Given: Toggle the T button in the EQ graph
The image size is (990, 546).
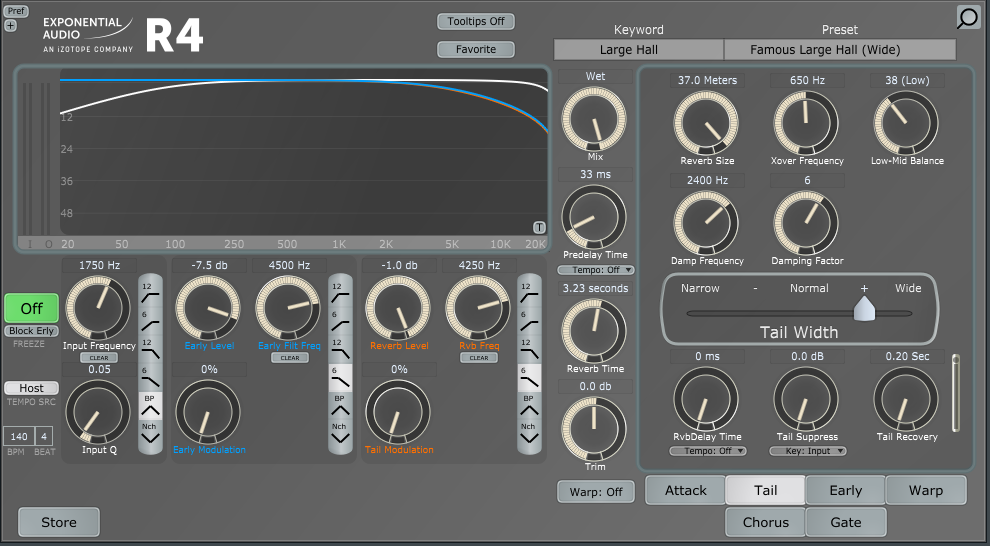Looking at the screenshot, I should [x=539, y=227].
